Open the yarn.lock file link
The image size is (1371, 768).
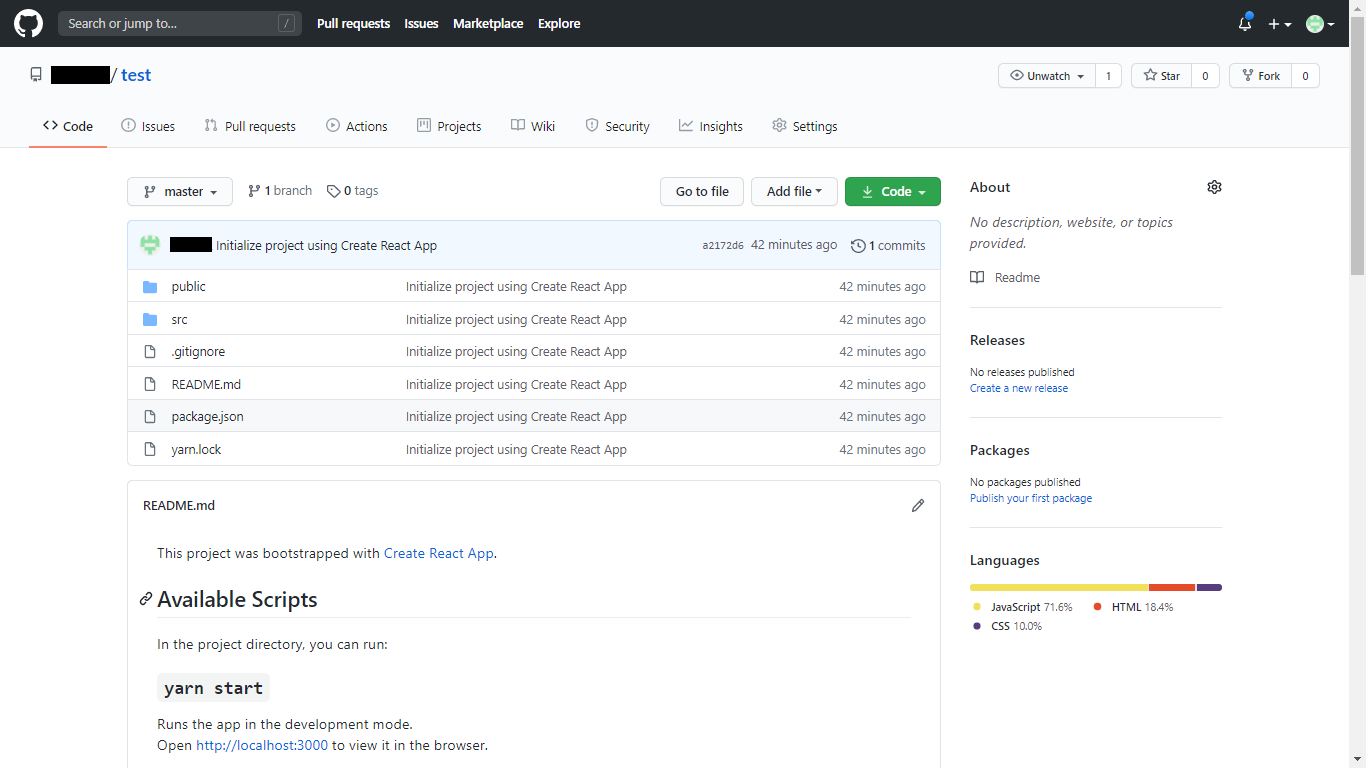tap(196, 450)
